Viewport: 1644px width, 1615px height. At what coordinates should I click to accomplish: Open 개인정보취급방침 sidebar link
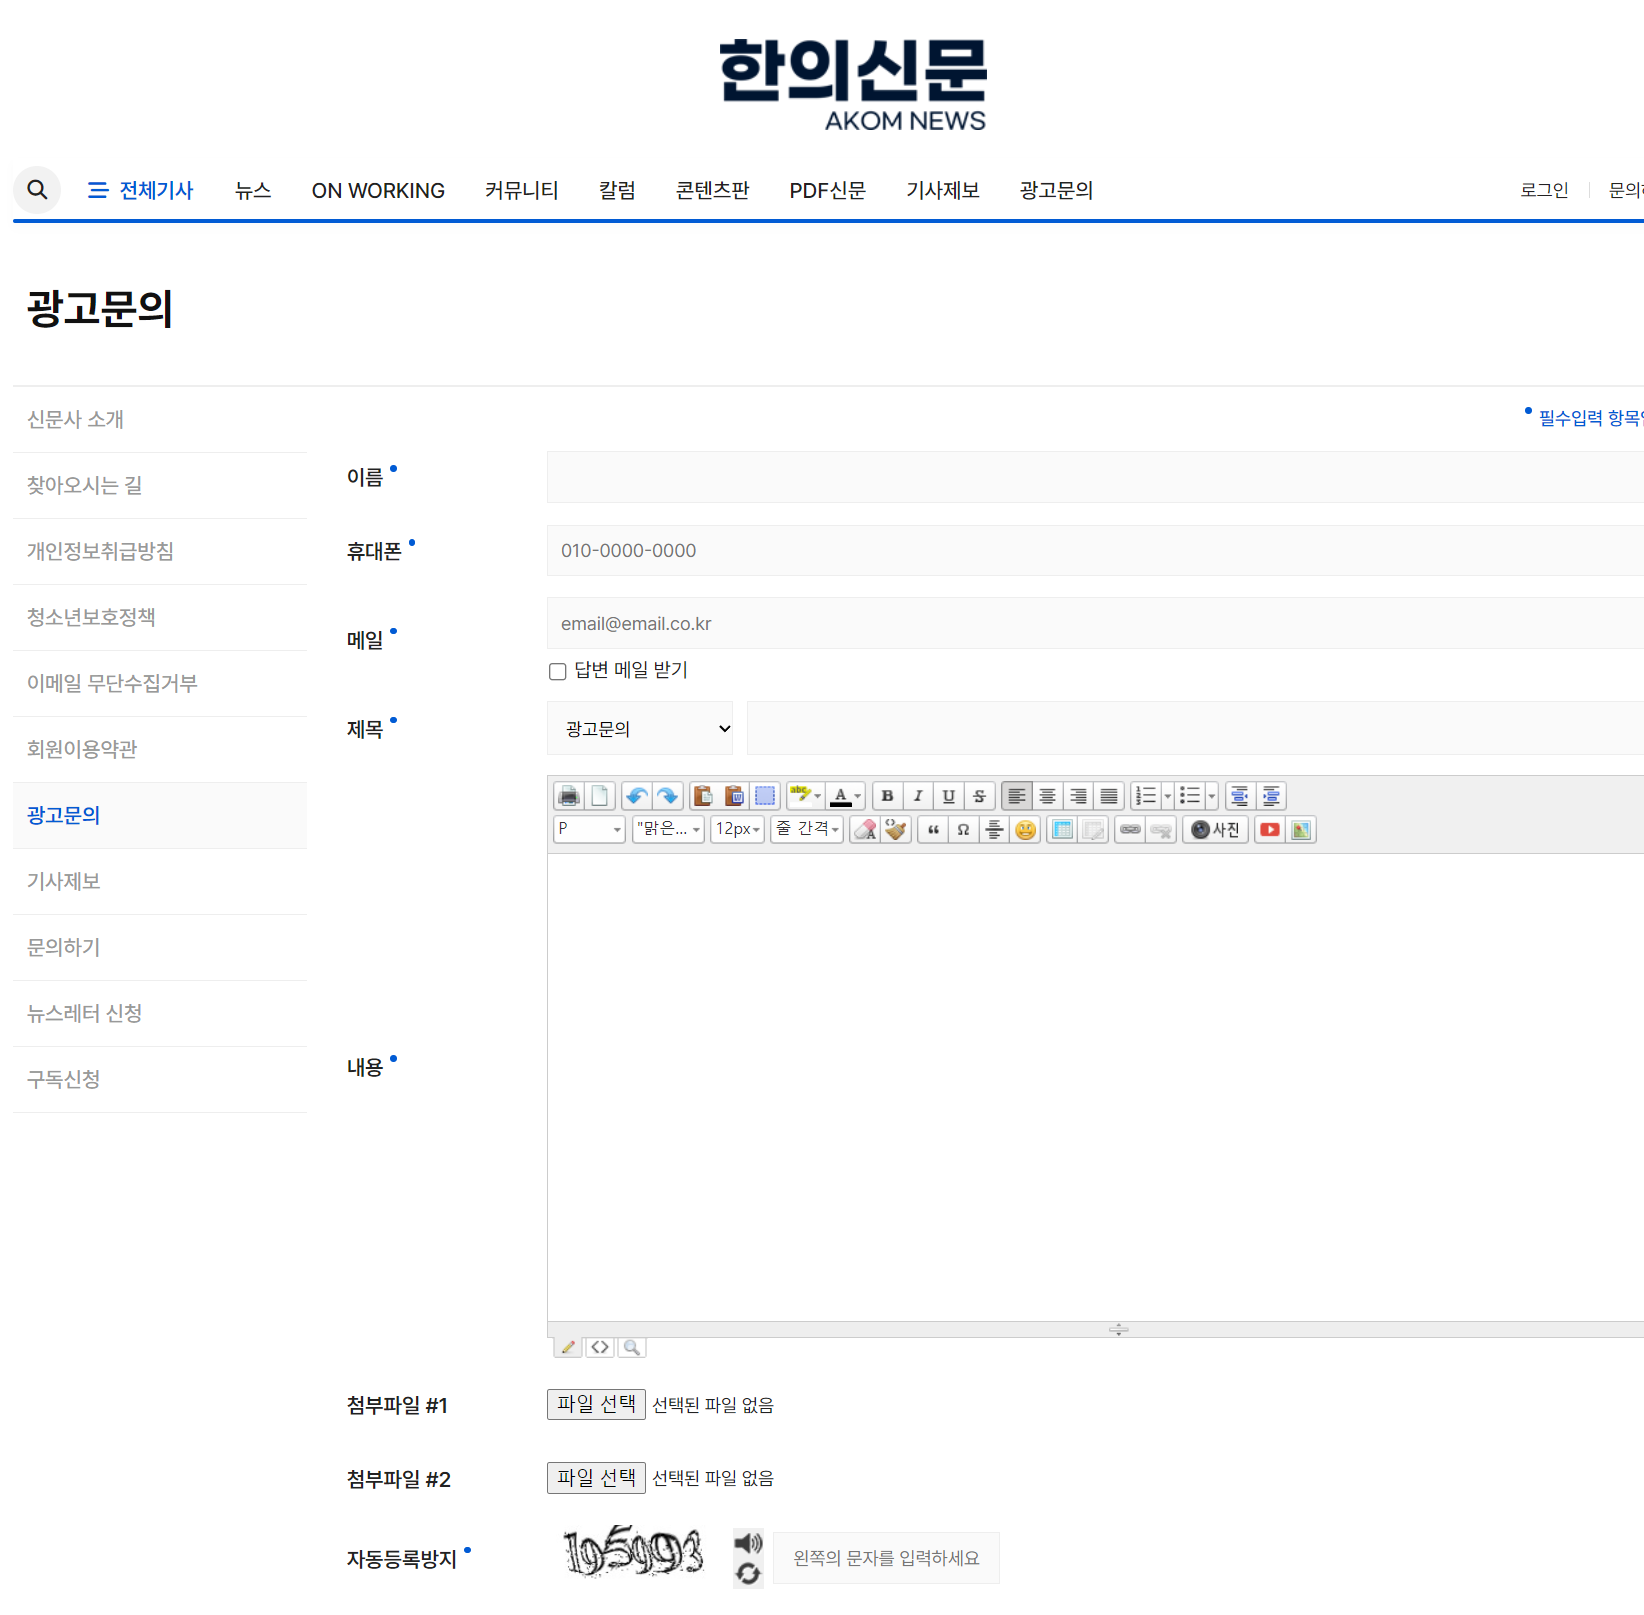tap(100, 551)
